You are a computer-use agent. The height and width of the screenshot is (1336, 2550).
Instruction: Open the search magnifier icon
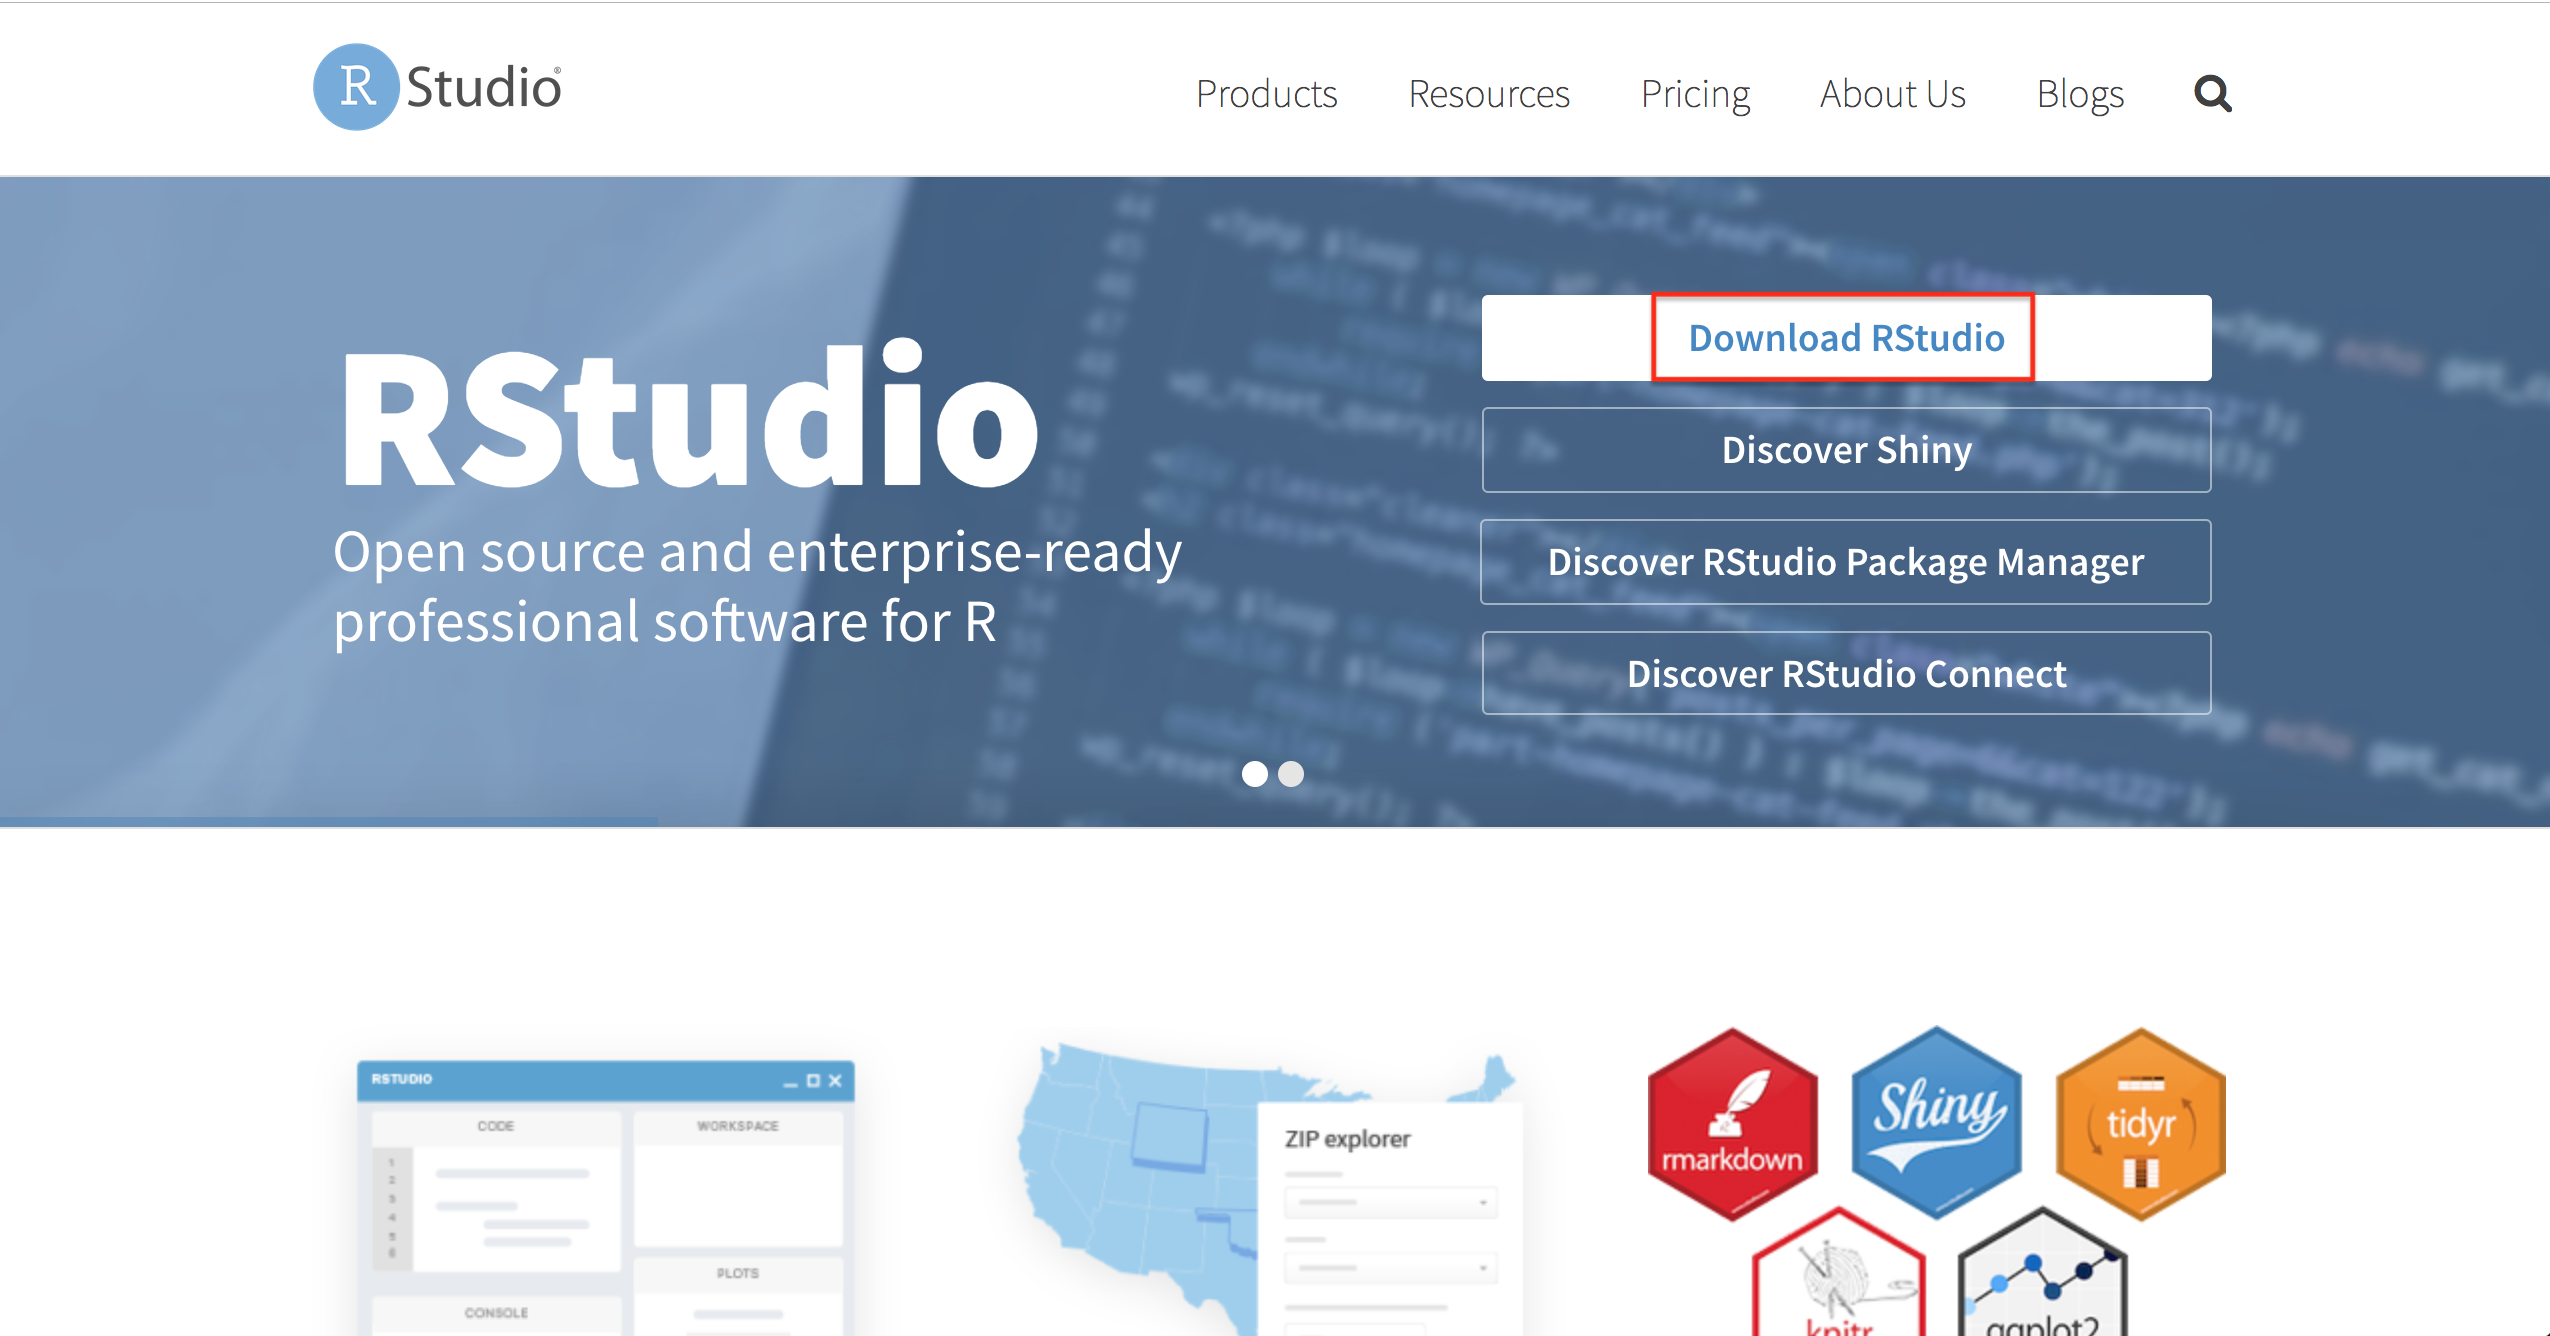coord(2212,94)
